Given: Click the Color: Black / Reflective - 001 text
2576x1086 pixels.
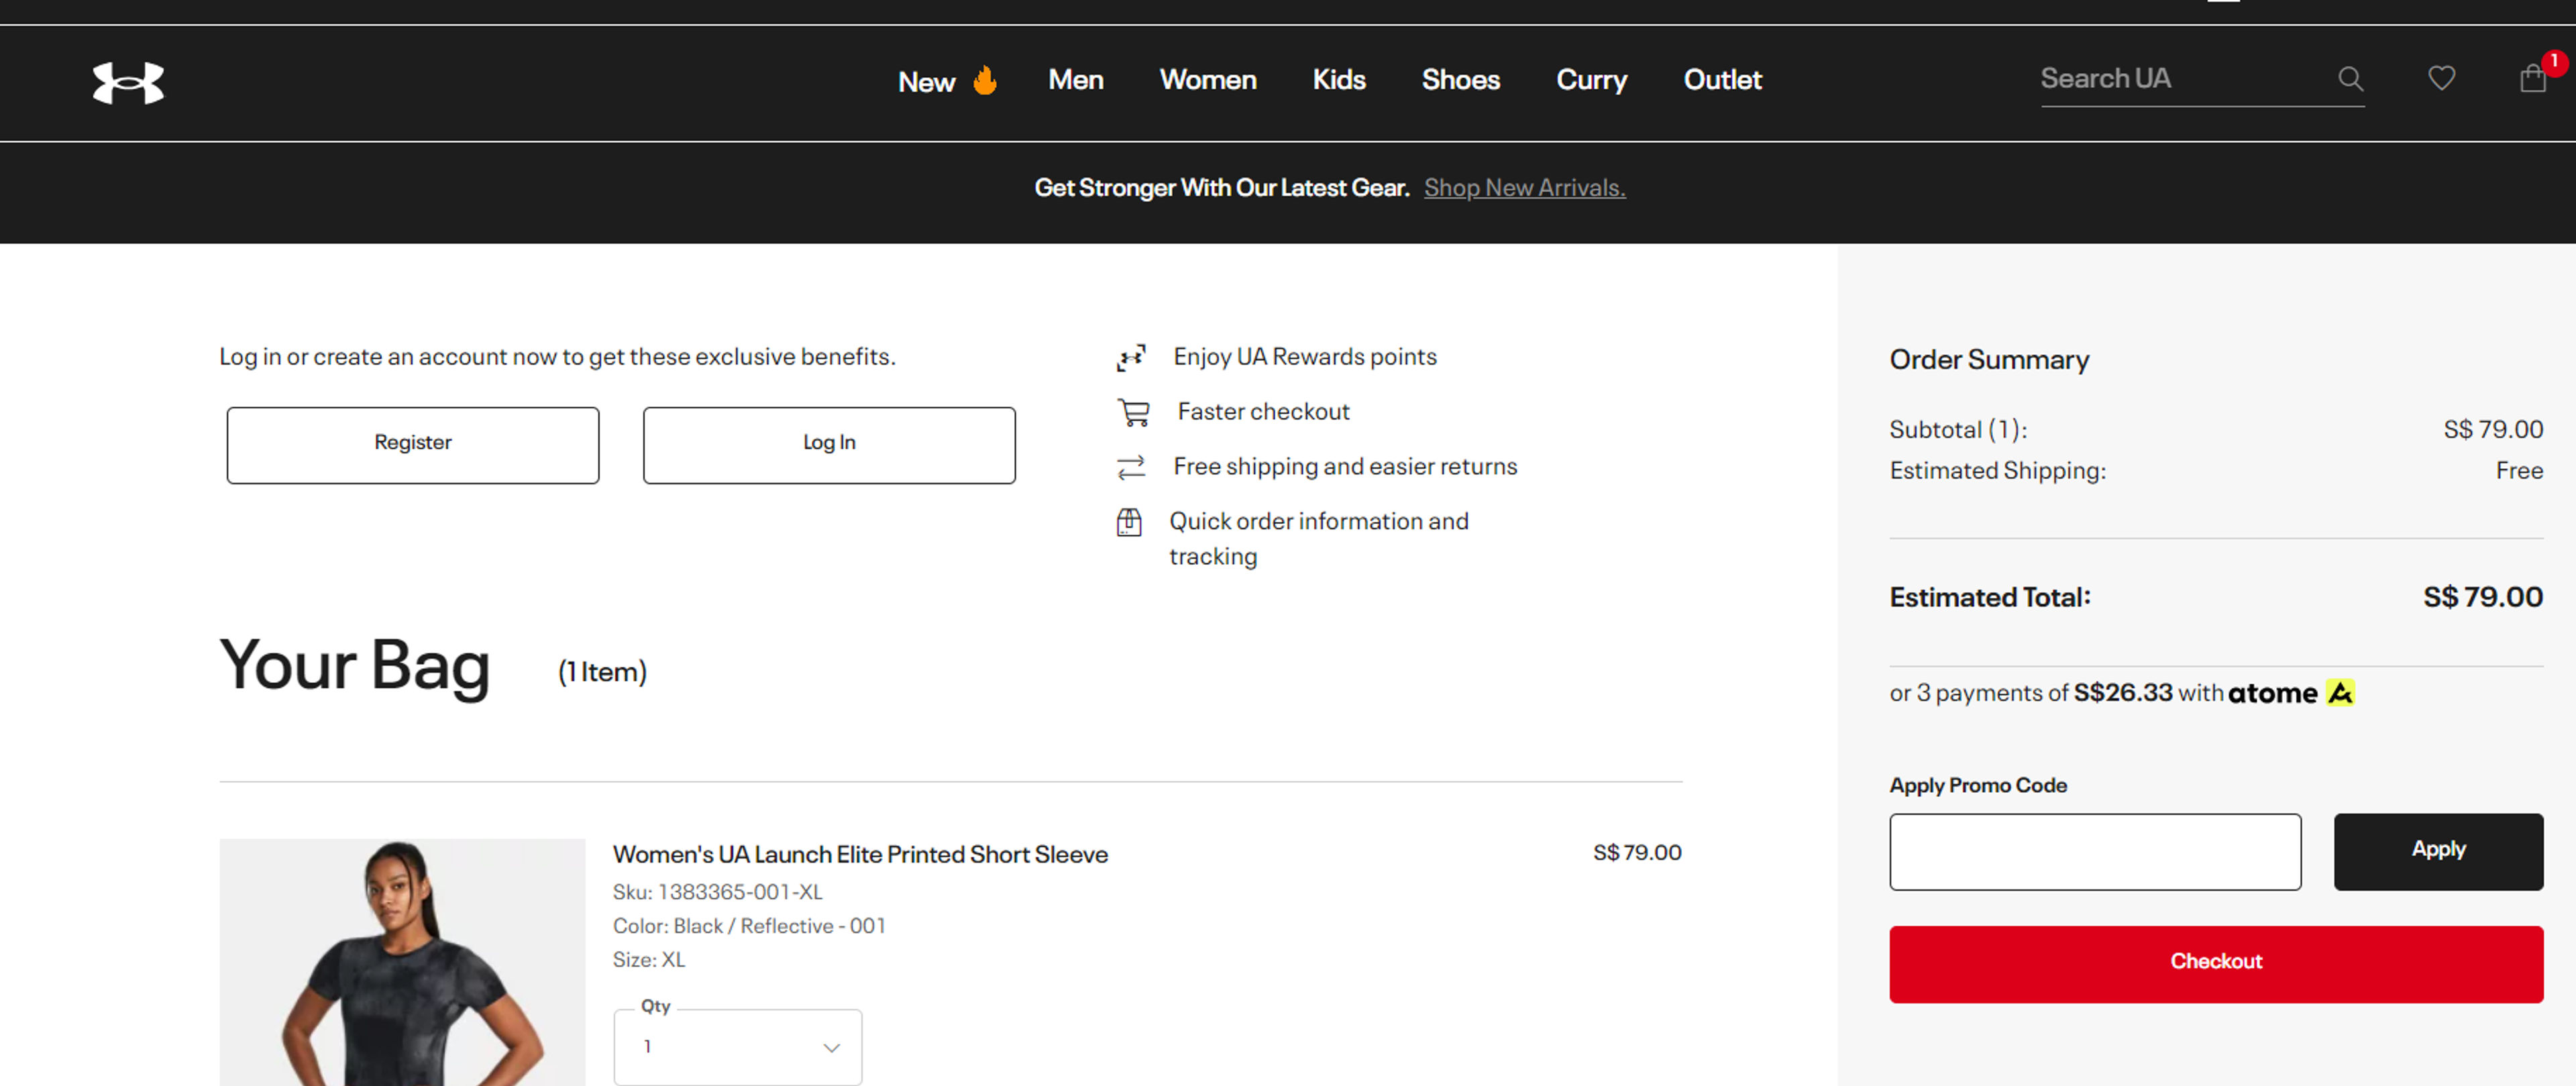Looking at the screenshot, I should (x=749, y=925).
